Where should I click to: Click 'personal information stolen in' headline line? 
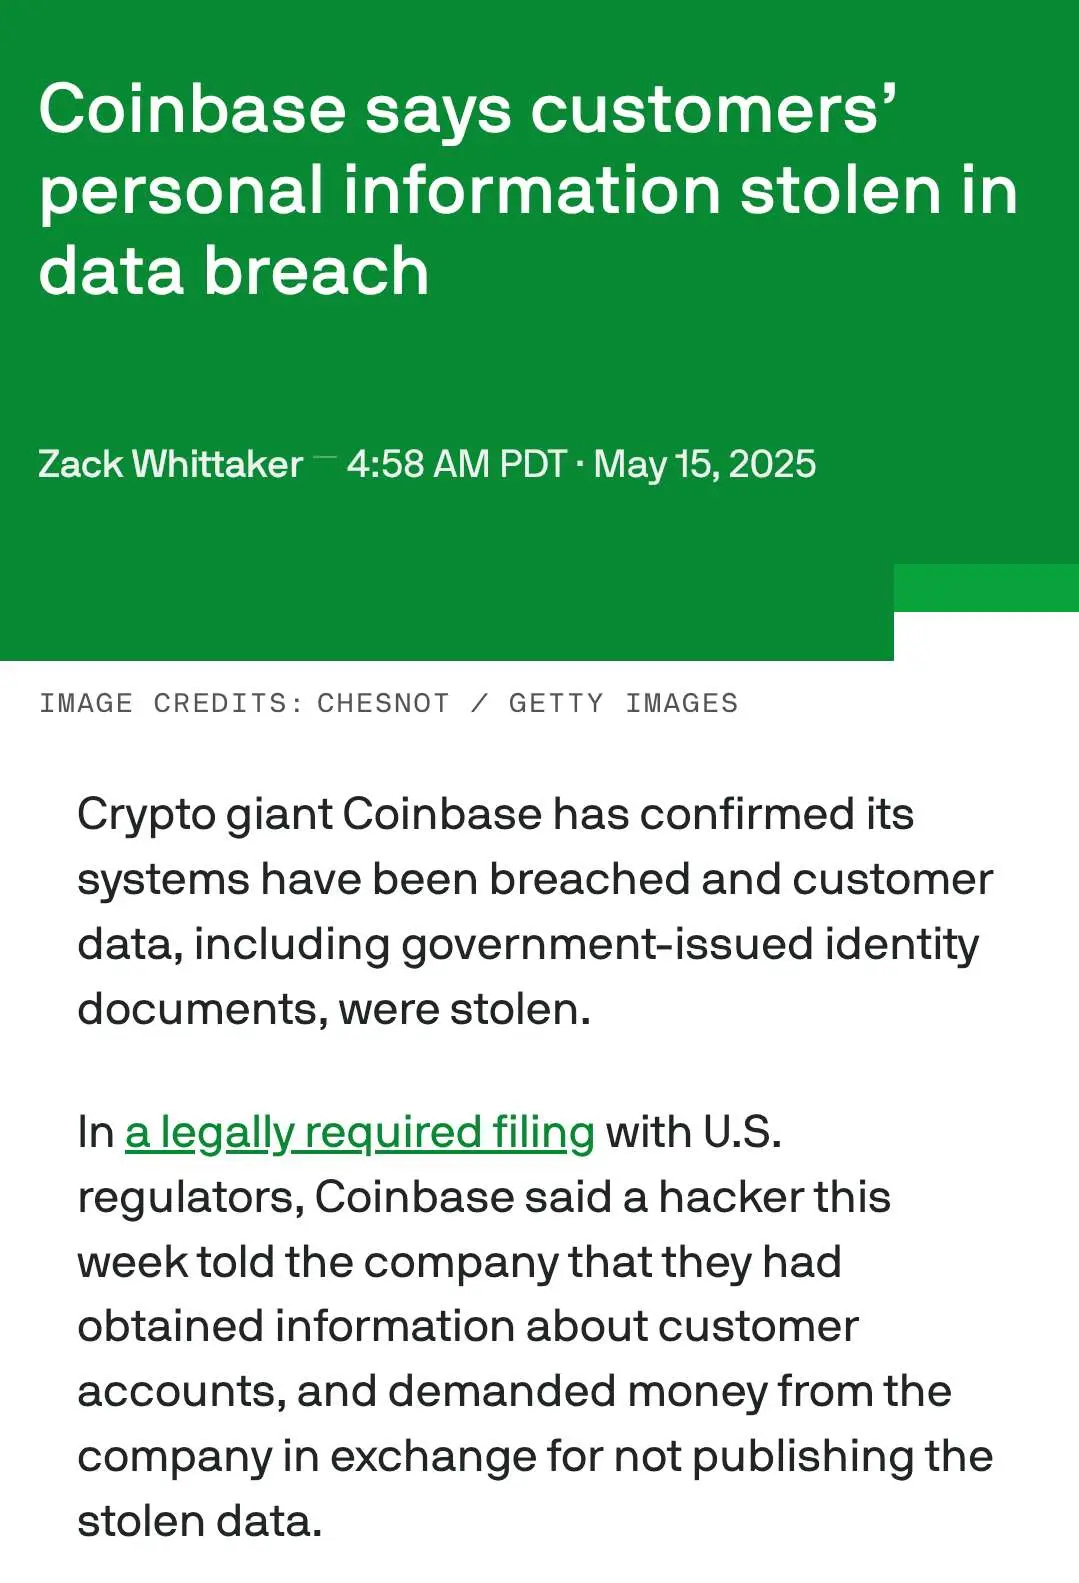click(x=528, y=190)
